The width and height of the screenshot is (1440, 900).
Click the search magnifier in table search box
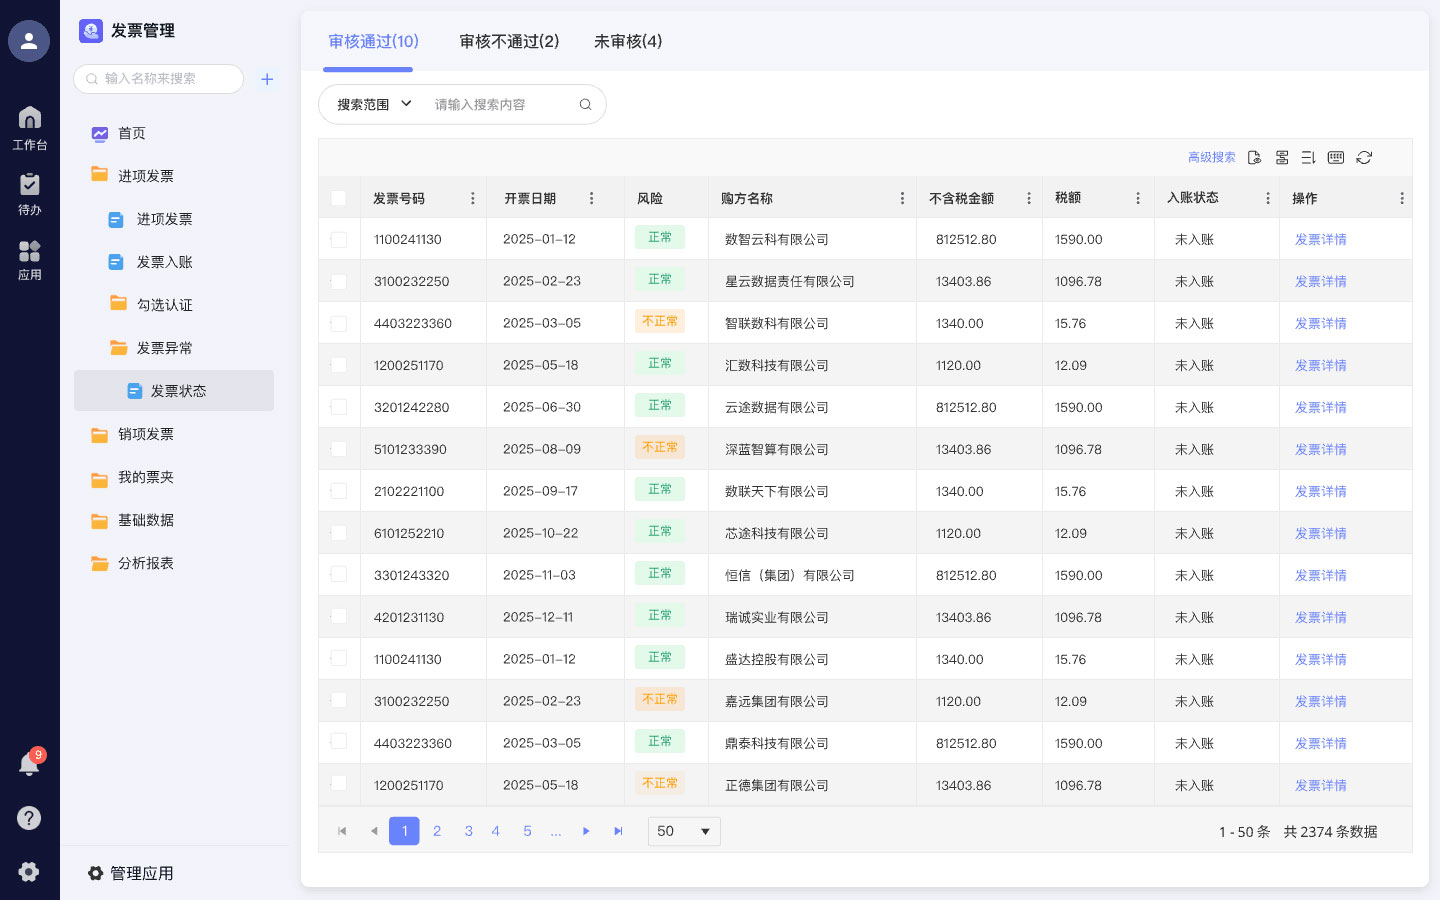[585, 104]
